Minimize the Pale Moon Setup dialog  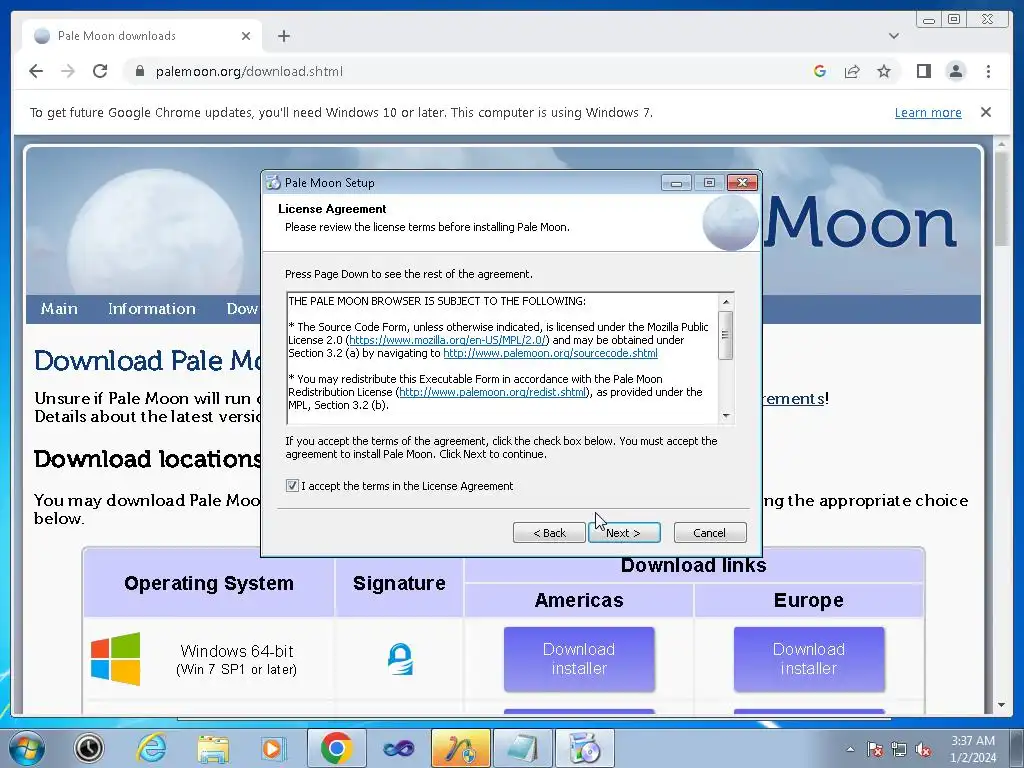coord(676,183)
